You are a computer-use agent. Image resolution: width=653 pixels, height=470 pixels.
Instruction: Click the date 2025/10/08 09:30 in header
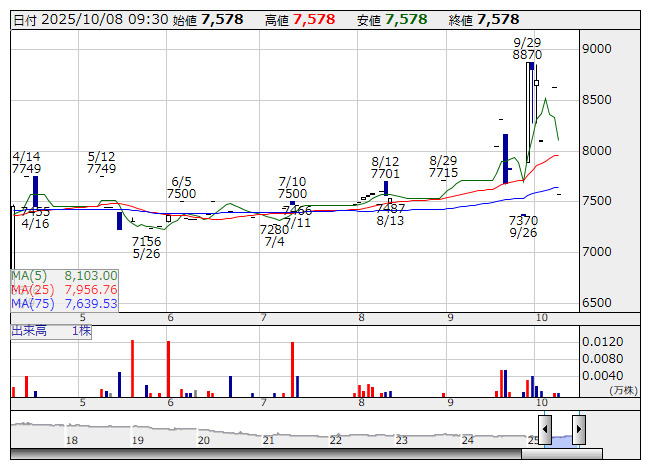point(105,19)
